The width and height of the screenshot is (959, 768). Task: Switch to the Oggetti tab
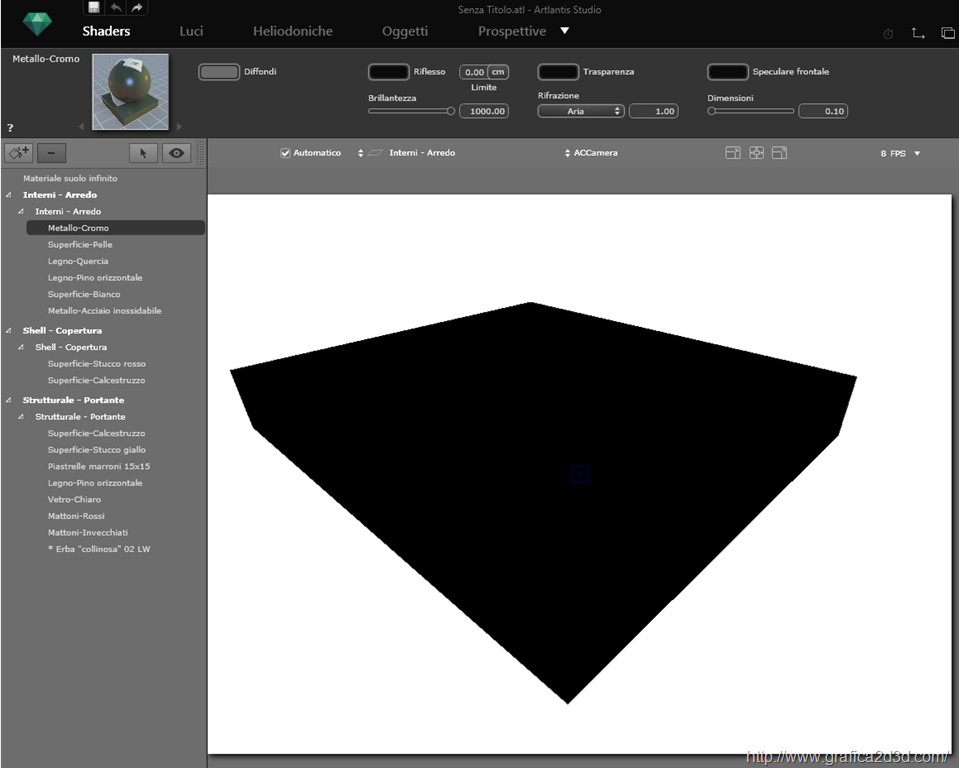[x=405, y=31]
